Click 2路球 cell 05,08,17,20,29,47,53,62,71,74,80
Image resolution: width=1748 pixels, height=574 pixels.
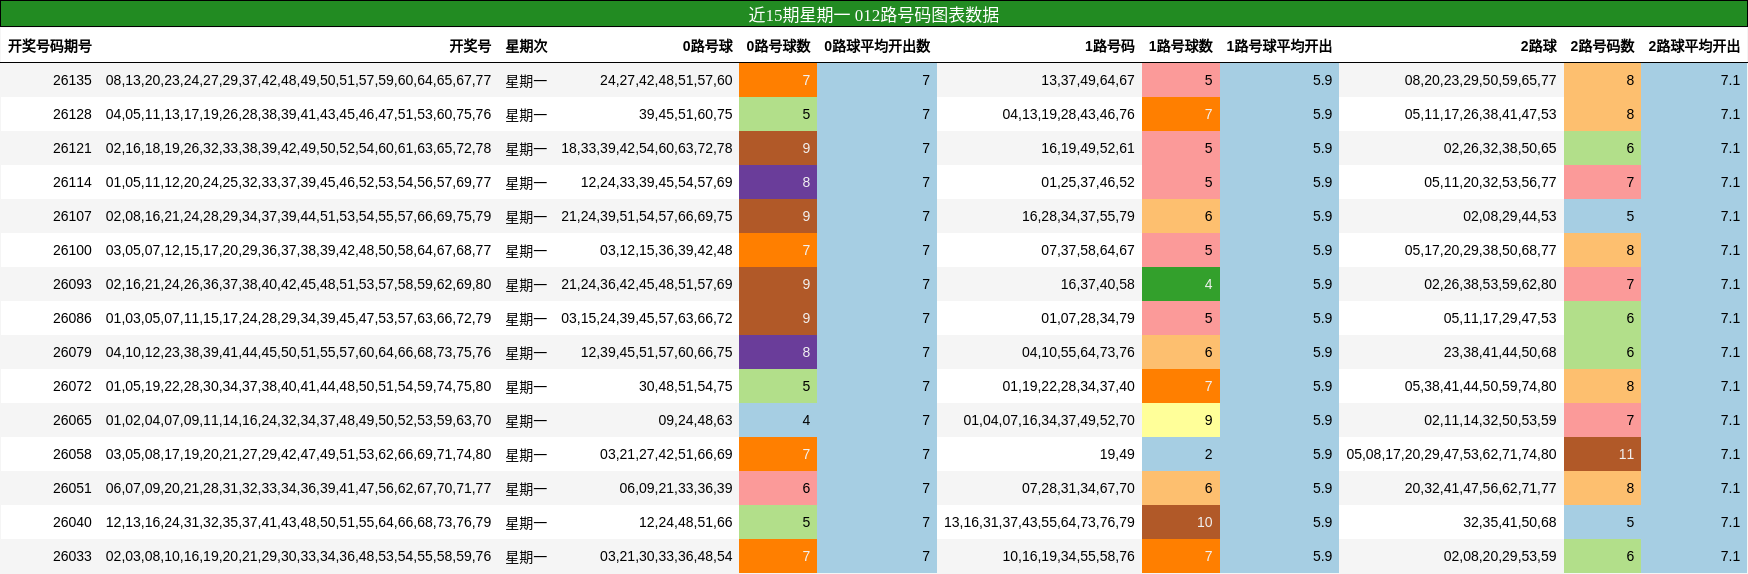[1452, 454]
